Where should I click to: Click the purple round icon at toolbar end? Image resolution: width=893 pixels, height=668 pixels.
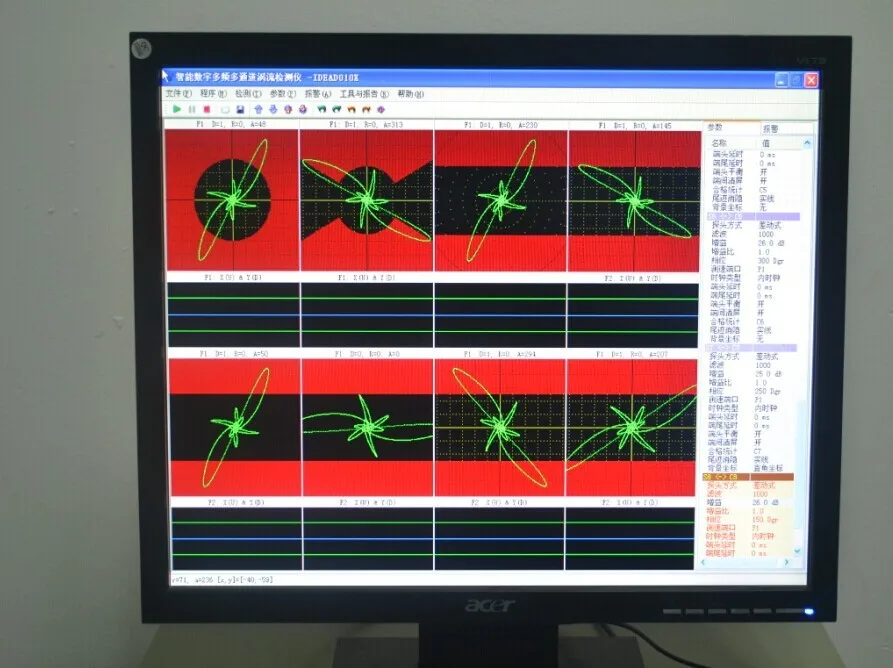click(x=381, y=108)
